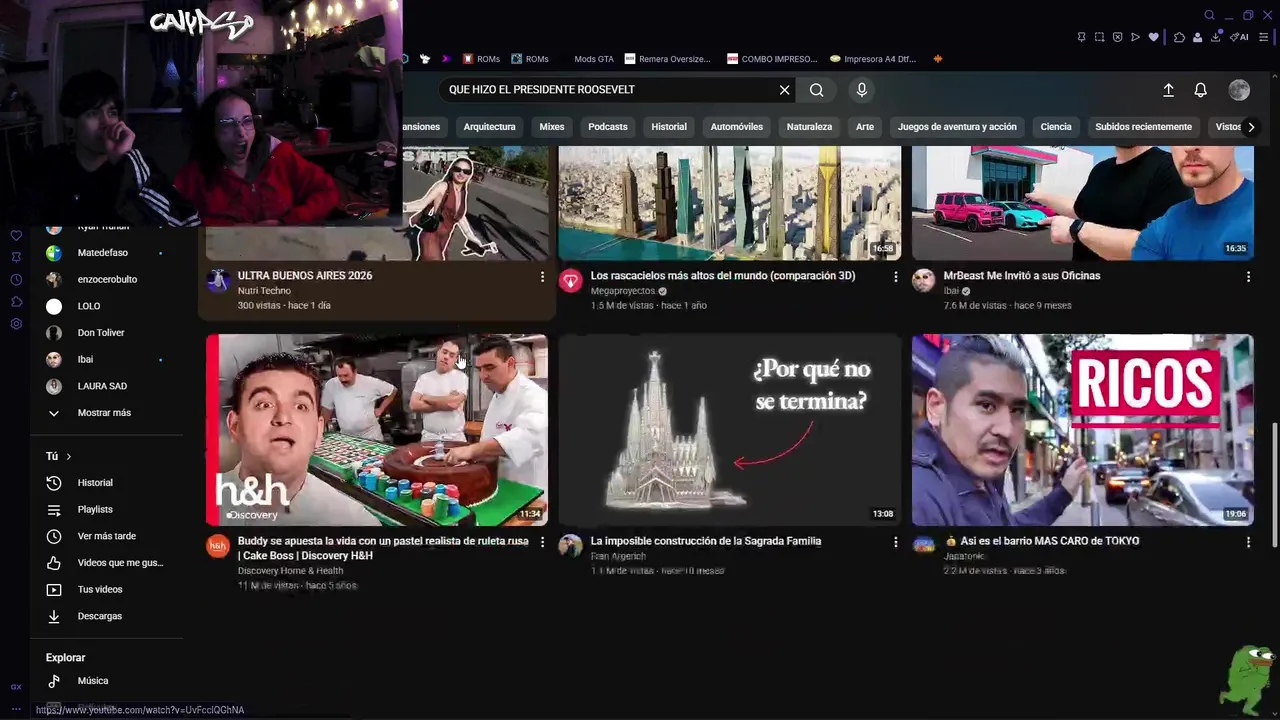
Task: Click the sidebar extensions cube at far left
Action: click(16, 302)
